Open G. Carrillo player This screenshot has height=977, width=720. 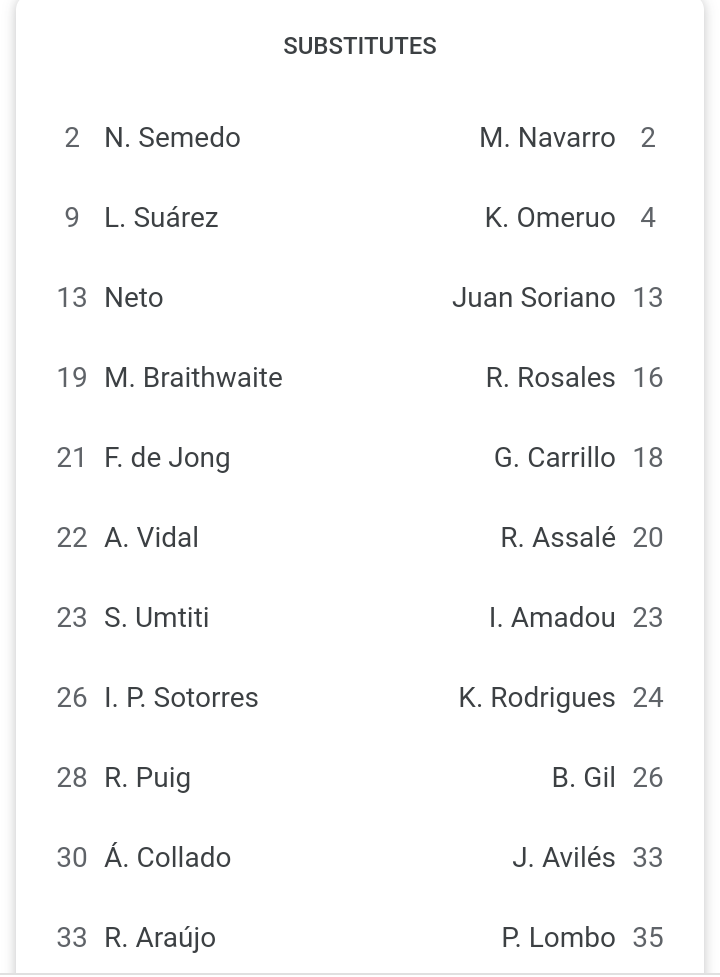point(555,457)
